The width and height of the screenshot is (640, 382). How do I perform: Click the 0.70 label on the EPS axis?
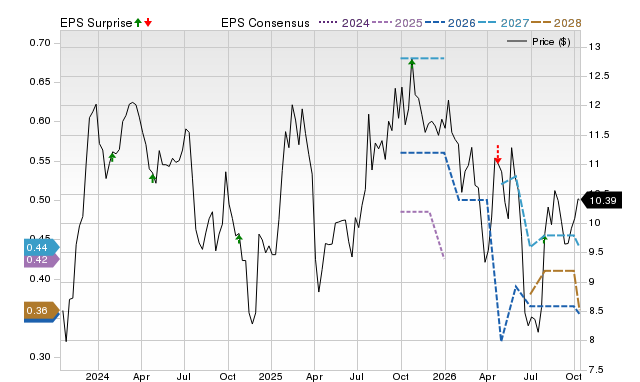(40, 43)
